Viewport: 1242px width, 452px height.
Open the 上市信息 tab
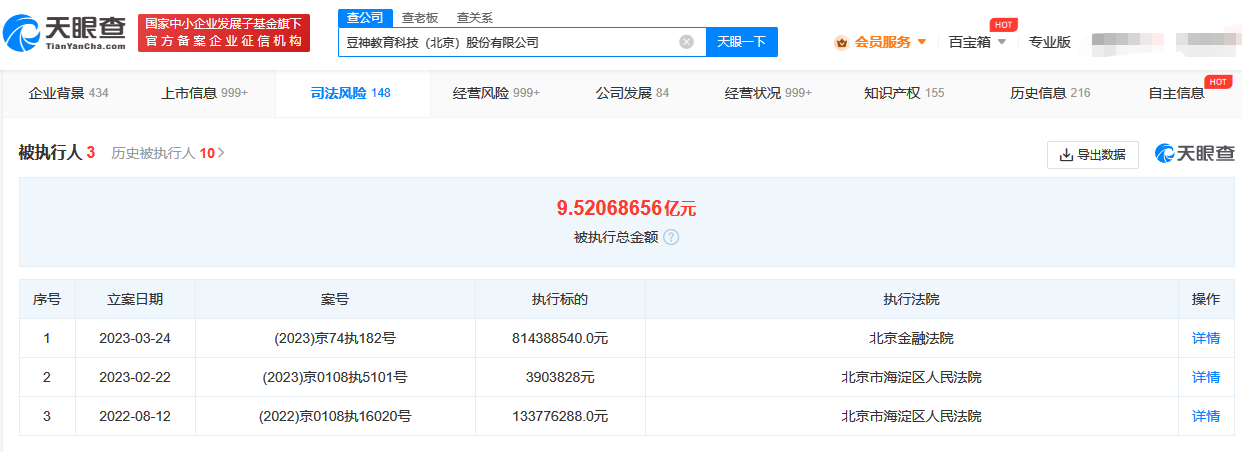pos(204,93)
